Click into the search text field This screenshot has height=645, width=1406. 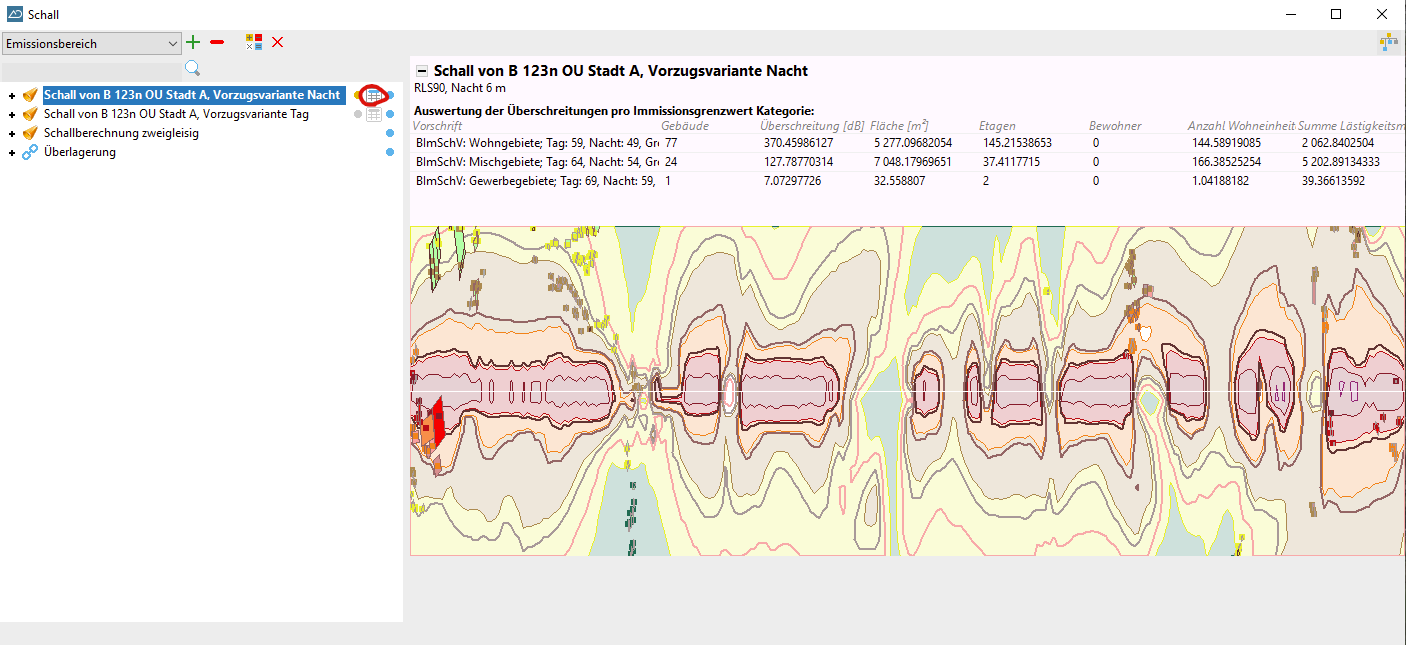tap(92, 70)
